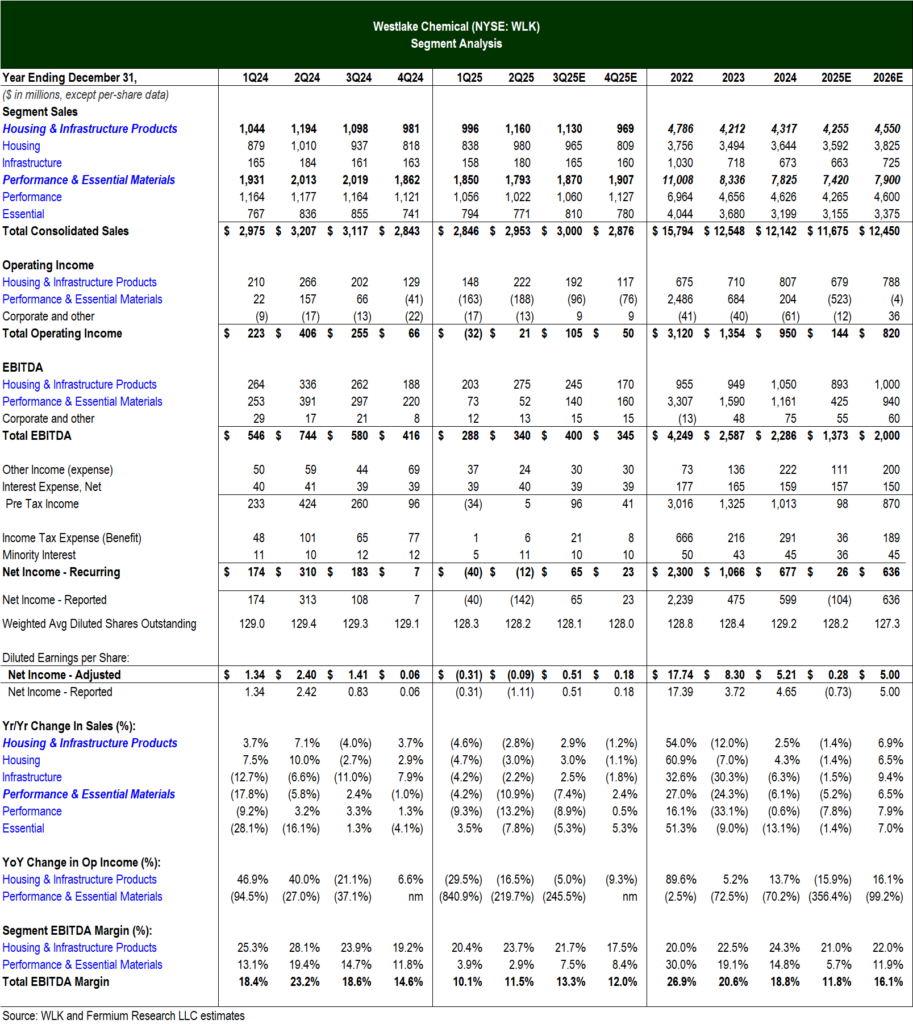Screen dimensions: 913x1024
Task: Click the (1.11) reported EPS value for 2Q25
Action: pos(521,692)
